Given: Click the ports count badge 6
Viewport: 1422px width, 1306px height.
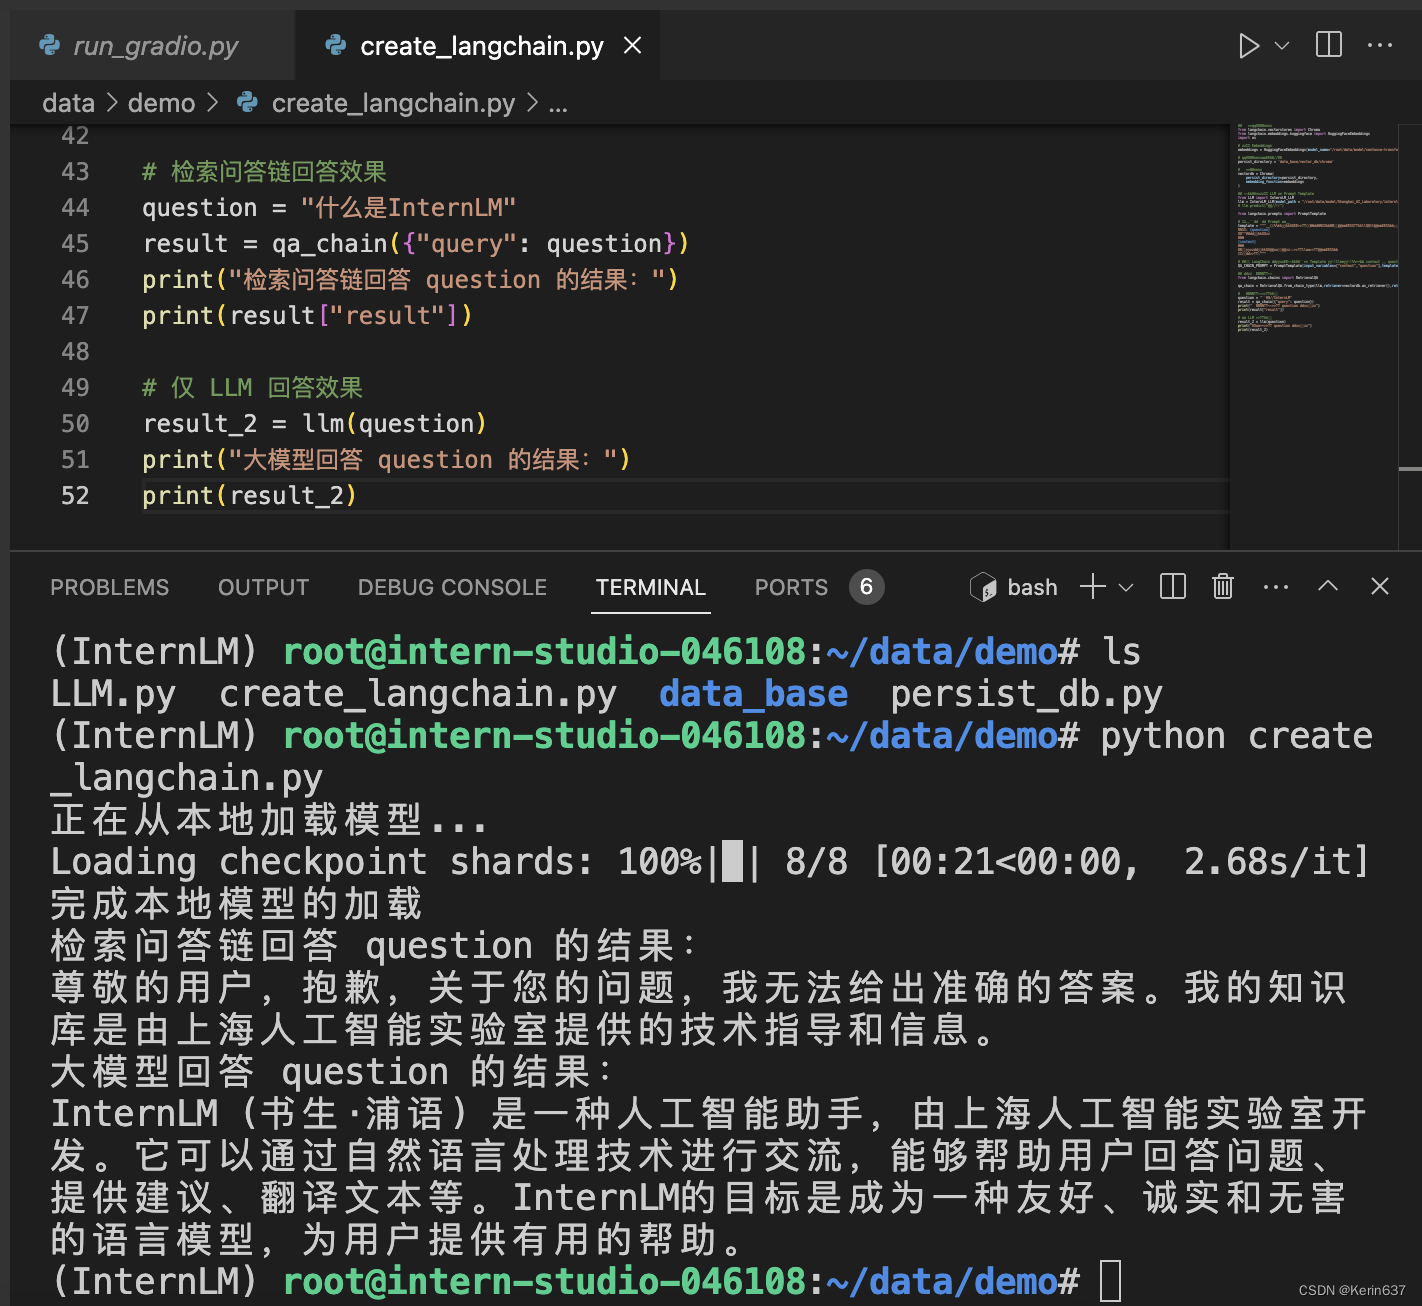Looking at the screenshot, I should [x=867, y=587].
